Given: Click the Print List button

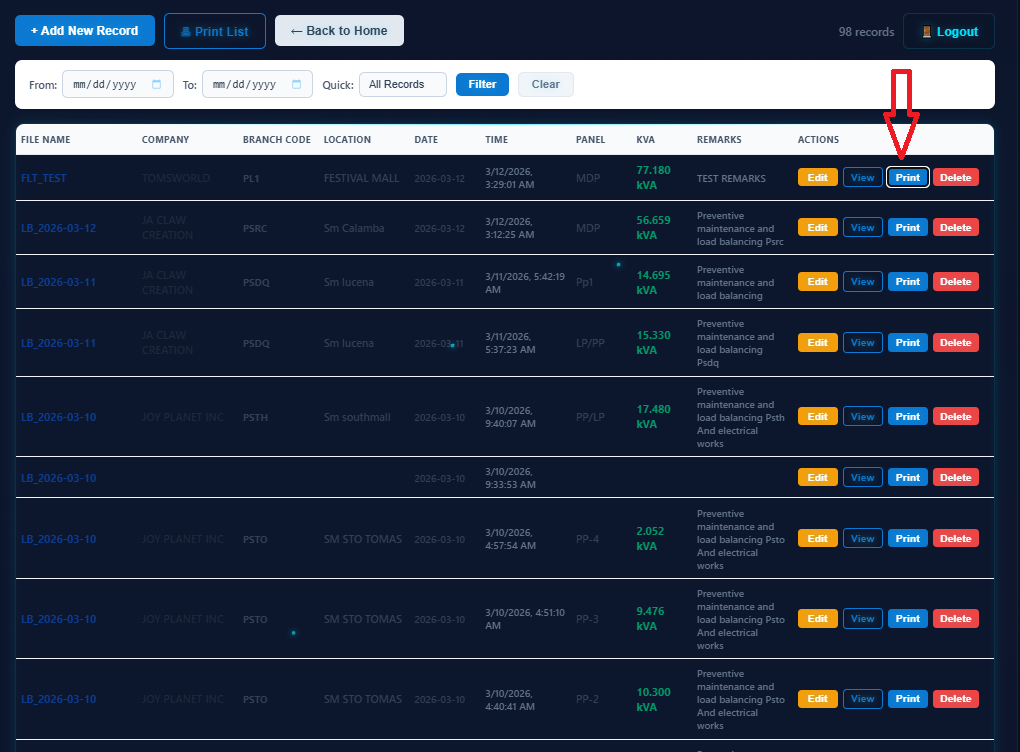Looking at the screenshot, I should click(x=214, y=31).
